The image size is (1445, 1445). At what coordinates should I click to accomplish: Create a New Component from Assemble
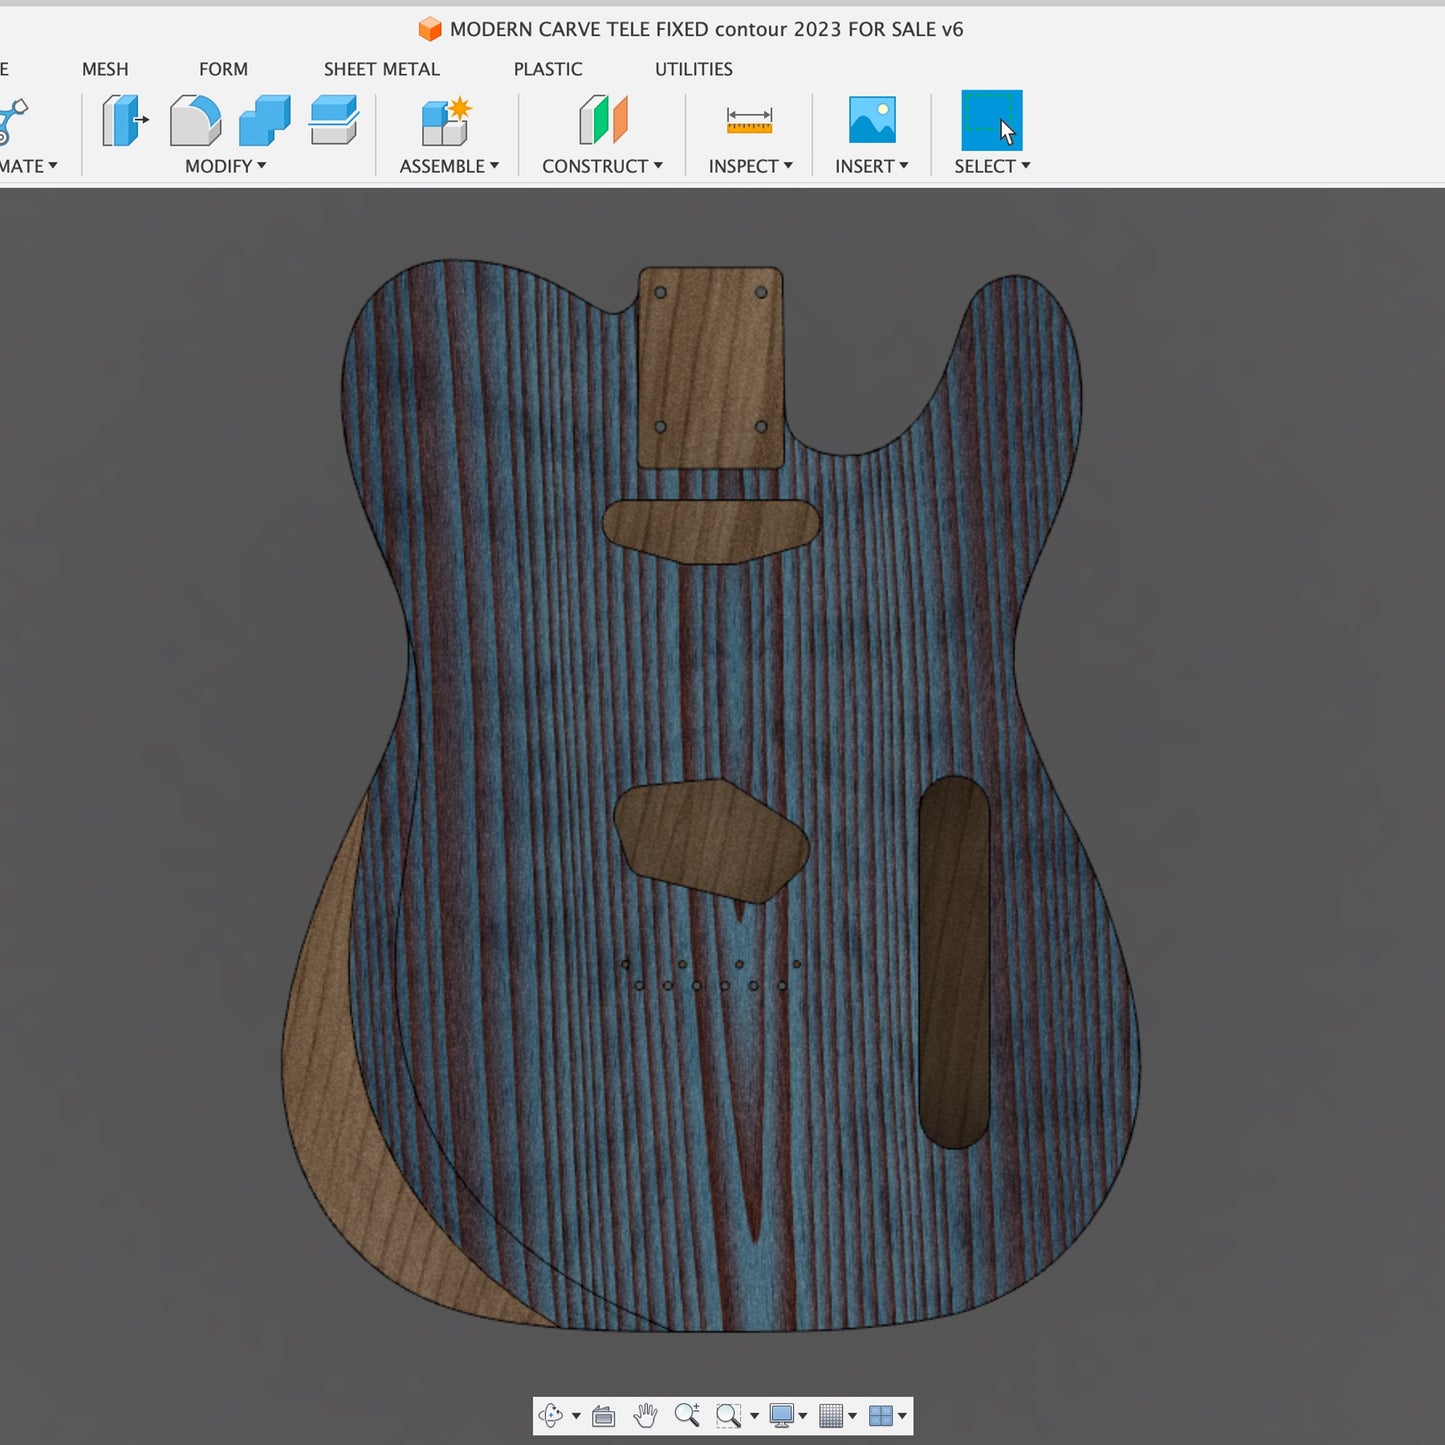pos(446,122)
